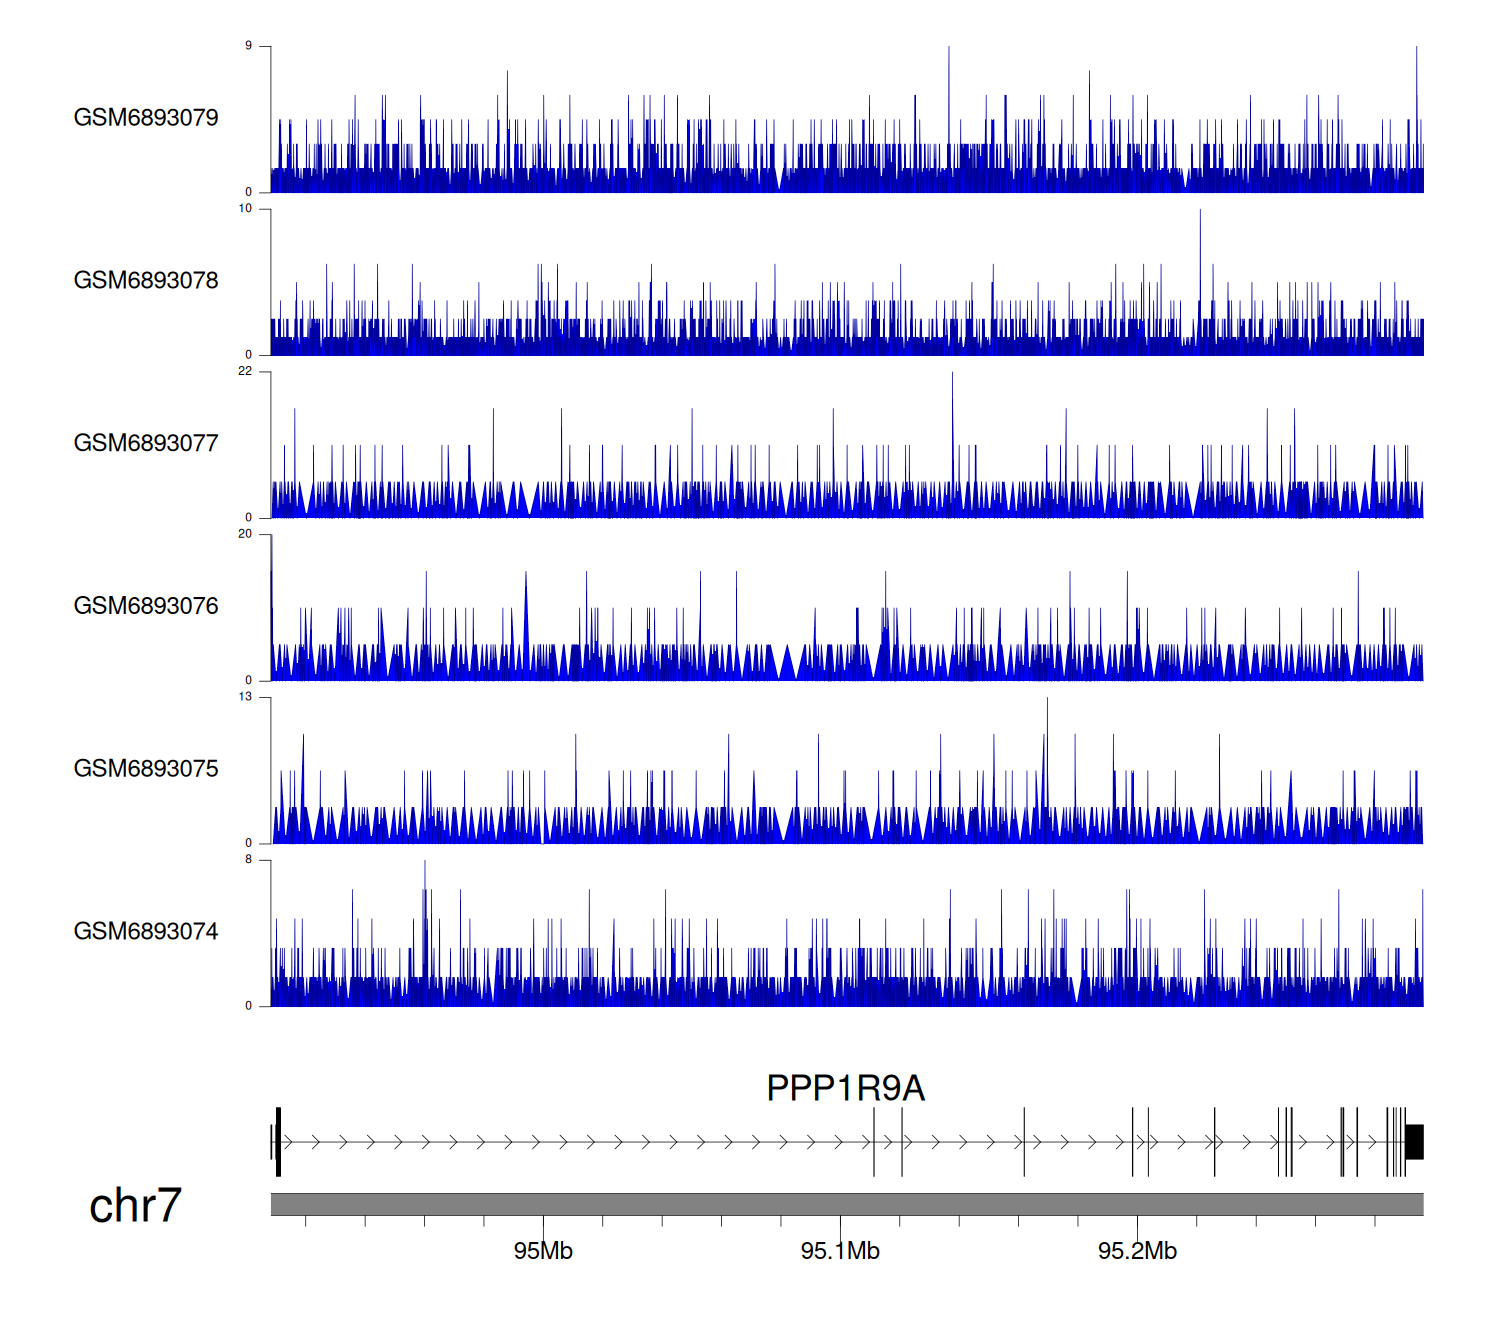
Task: Select the GSM6893074 track label
Action: (x=146, y=932)
